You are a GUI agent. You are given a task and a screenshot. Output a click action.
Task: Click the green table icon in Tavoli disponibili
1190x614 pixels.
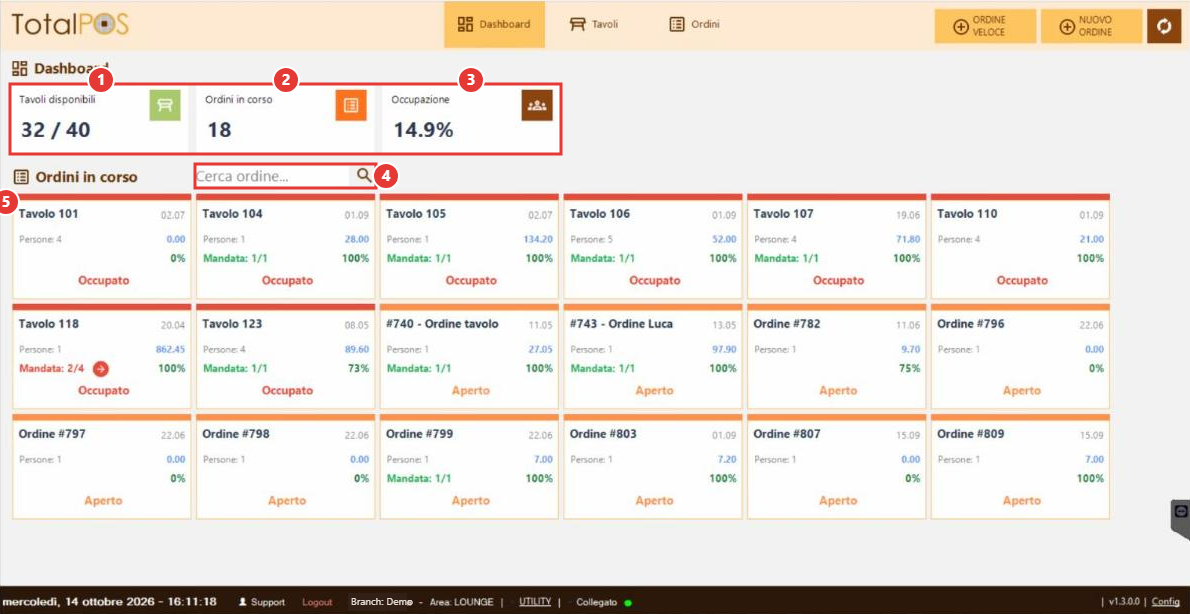click(x=165, y=105)
